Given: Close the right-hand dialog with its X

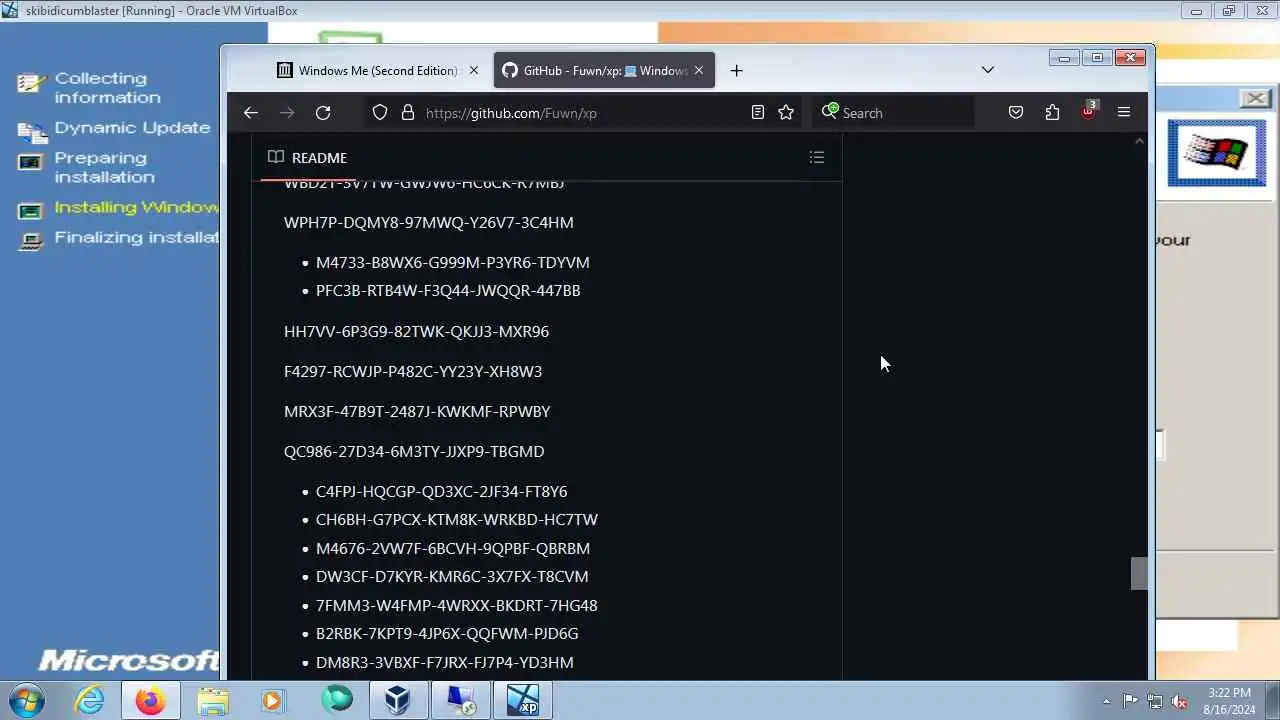Looking at the screenshot, I should point(1256,98).
